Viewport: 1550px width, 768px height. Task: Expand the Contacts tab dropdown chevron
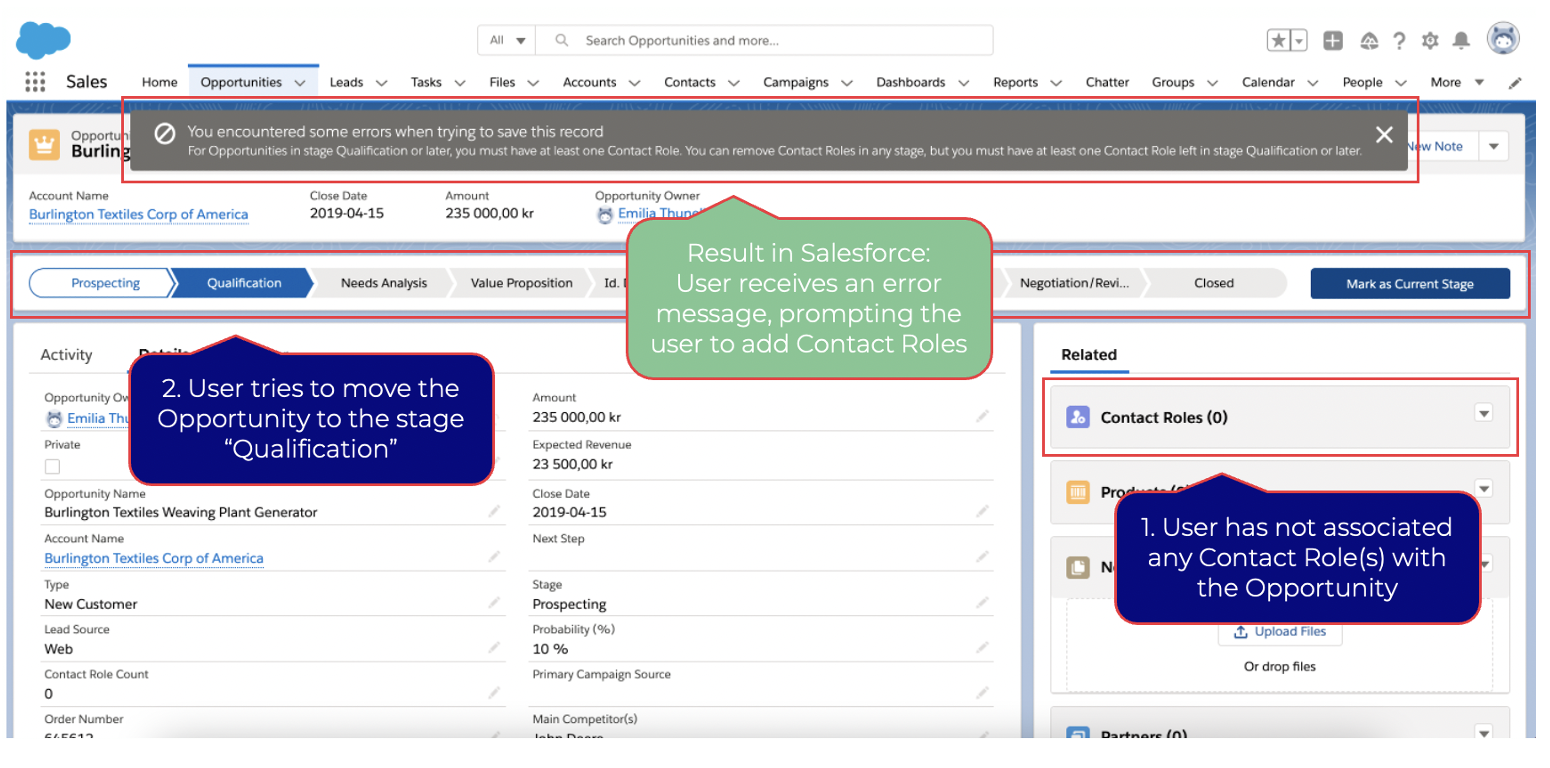pos(734,83)
